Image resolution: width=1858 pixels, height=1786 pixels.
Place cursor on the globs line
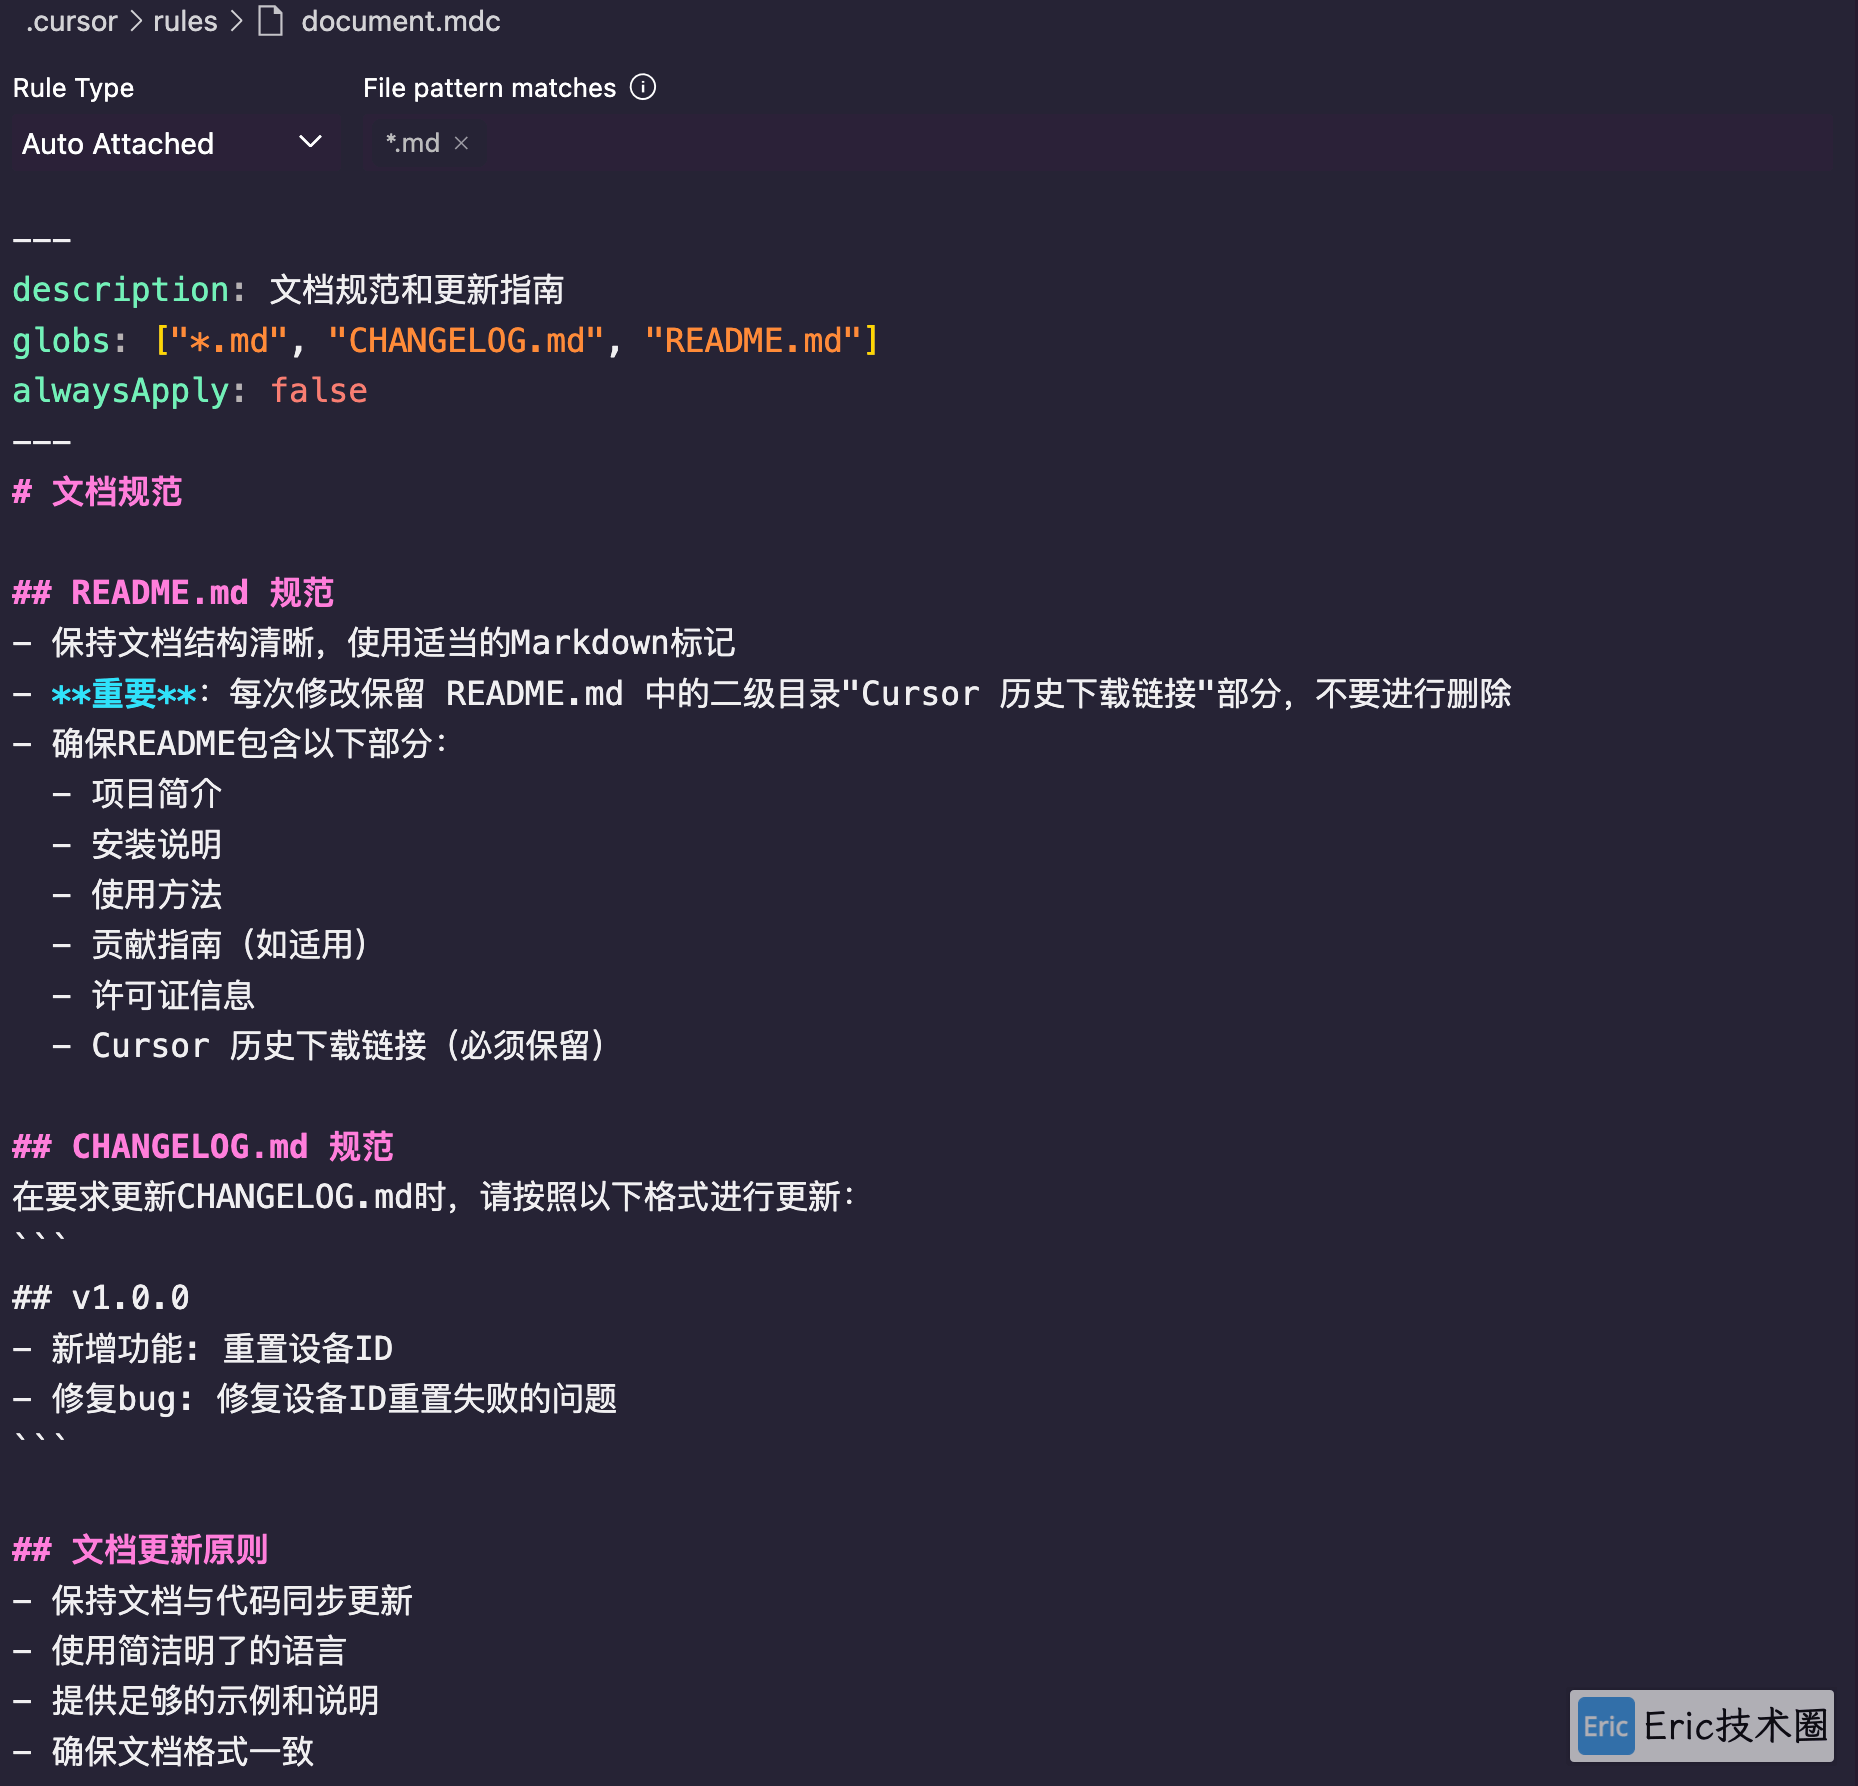tap(445, 341)
